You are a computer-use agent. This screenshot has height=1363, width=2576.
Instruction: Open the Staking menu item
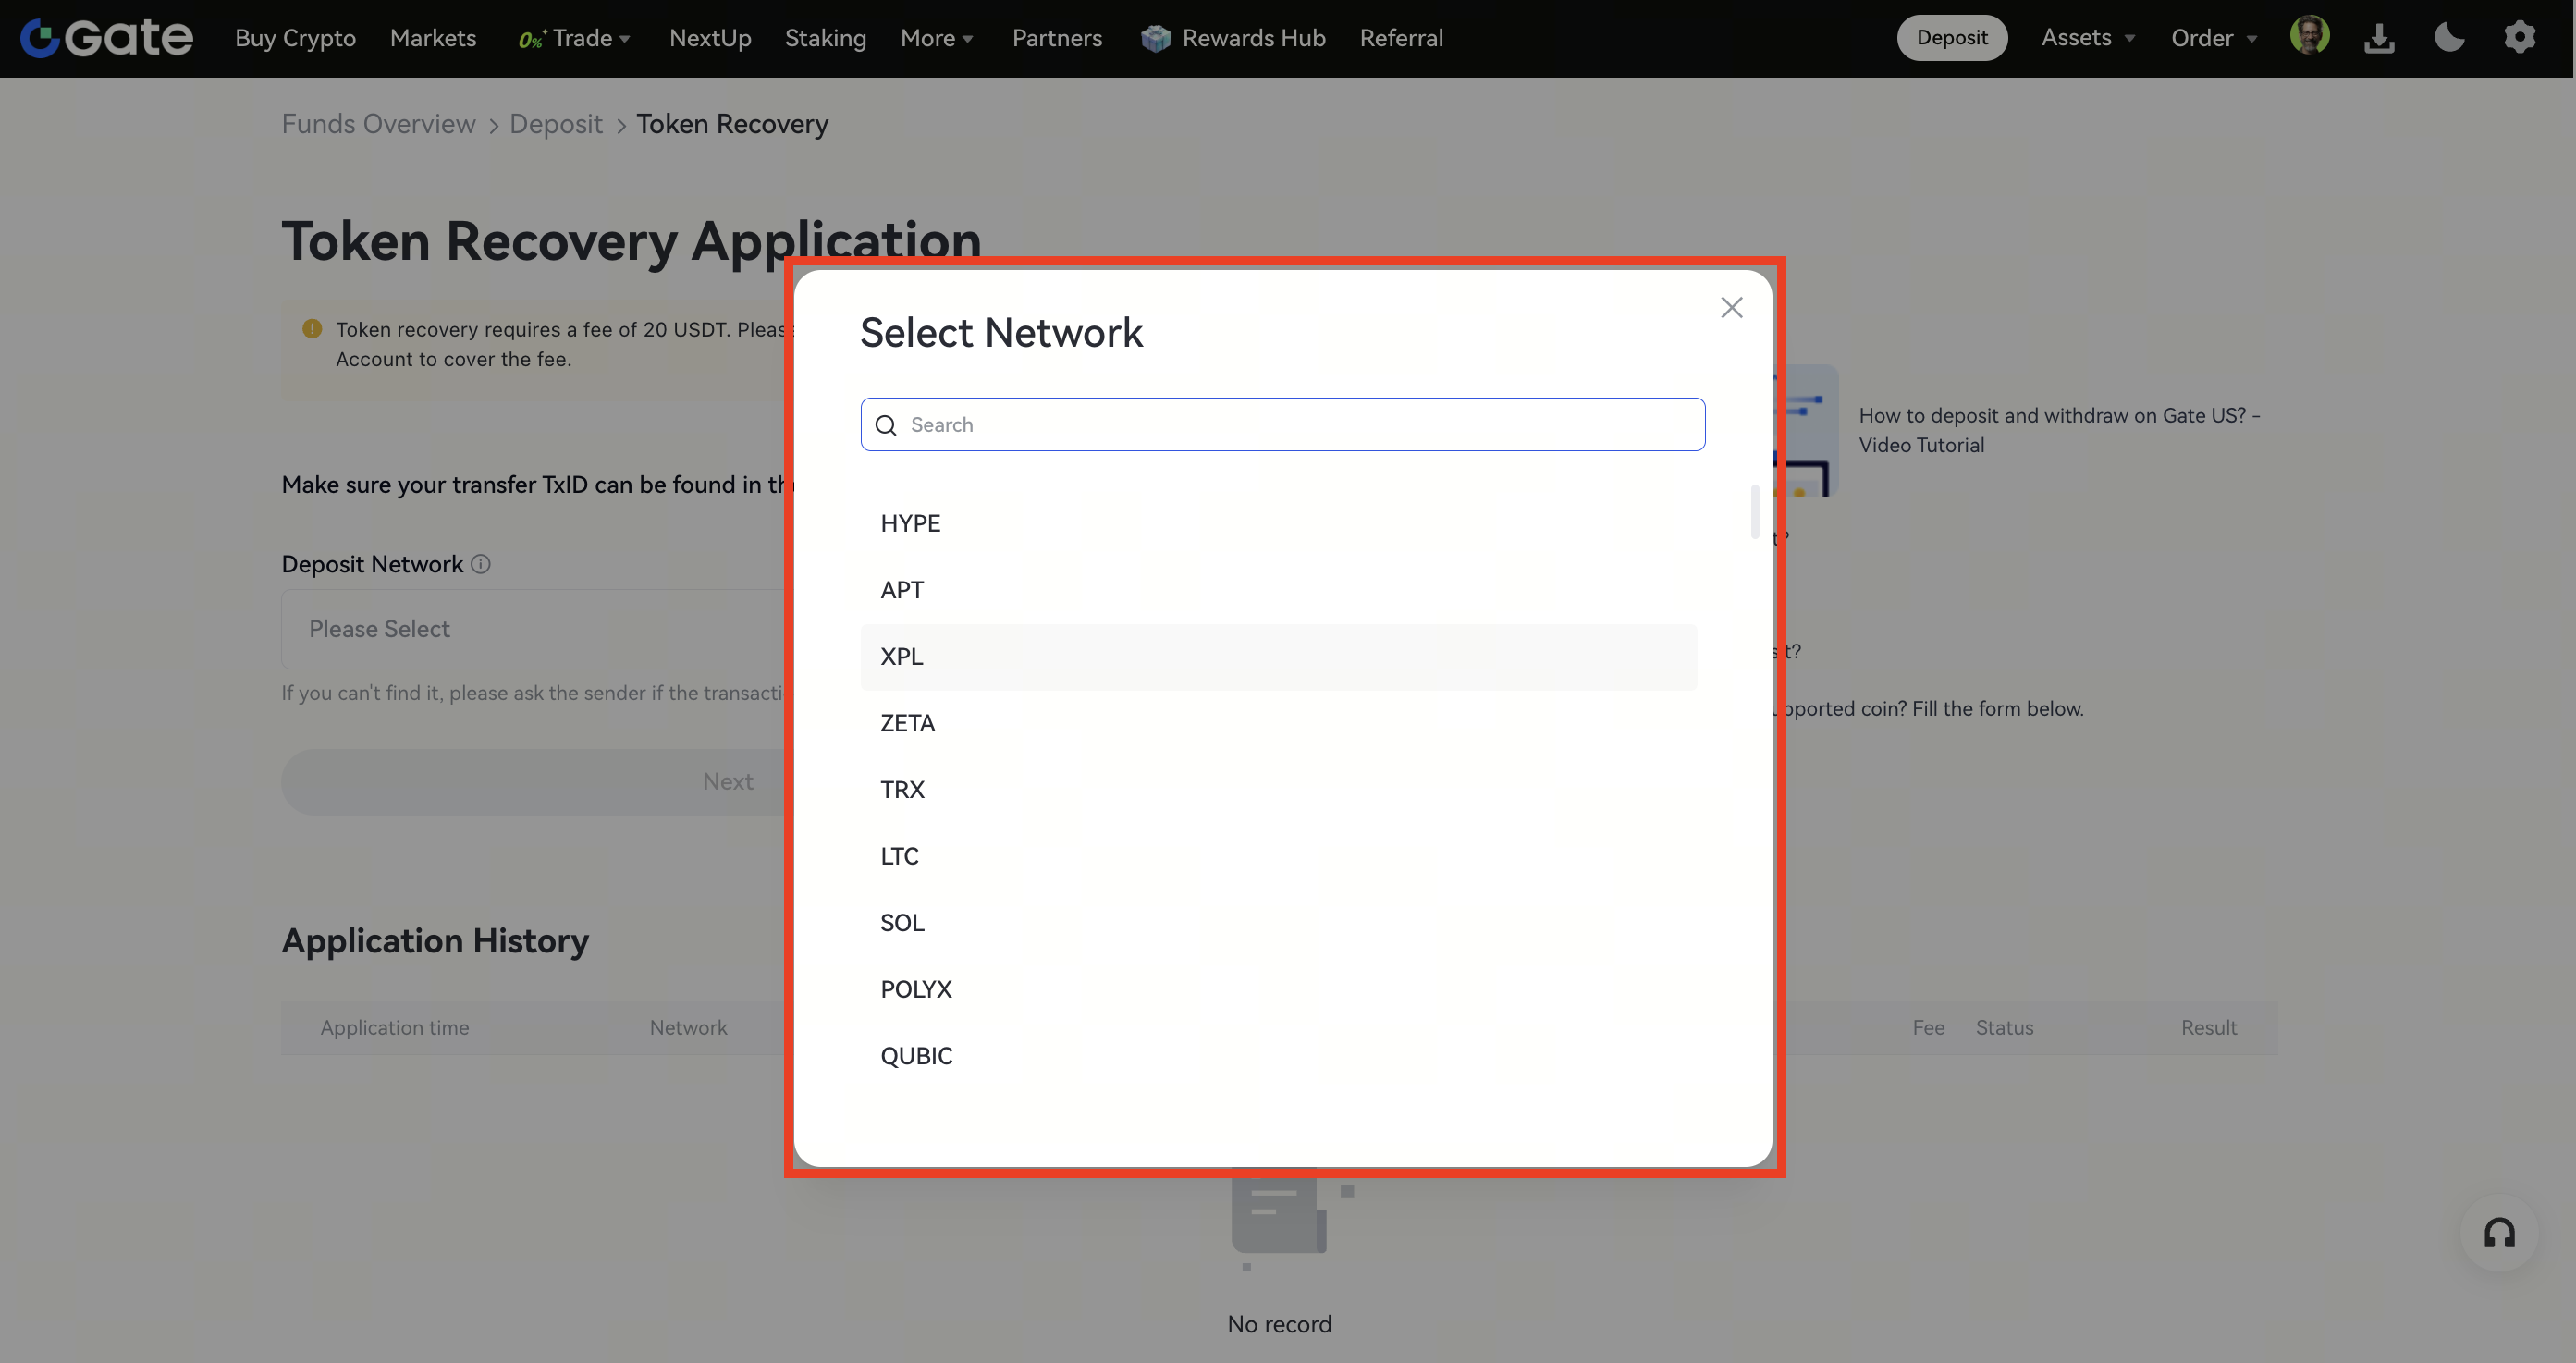[825, 38]
